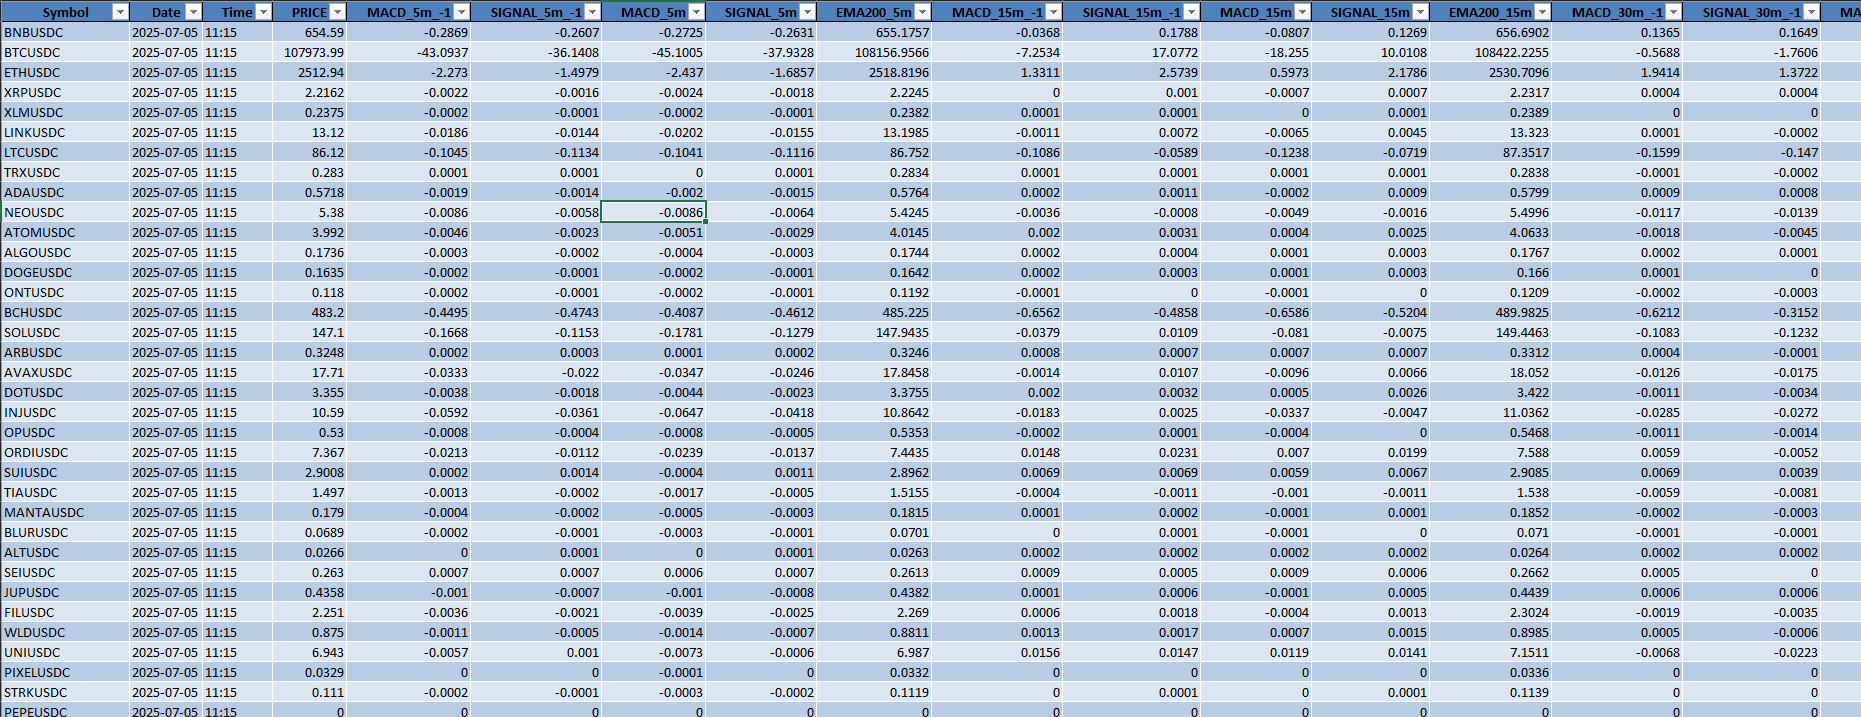This screenshot has width=1861, height=717.
Task: Click the SOLUSDC symbol cell
Action: click(x=33, y=332)
